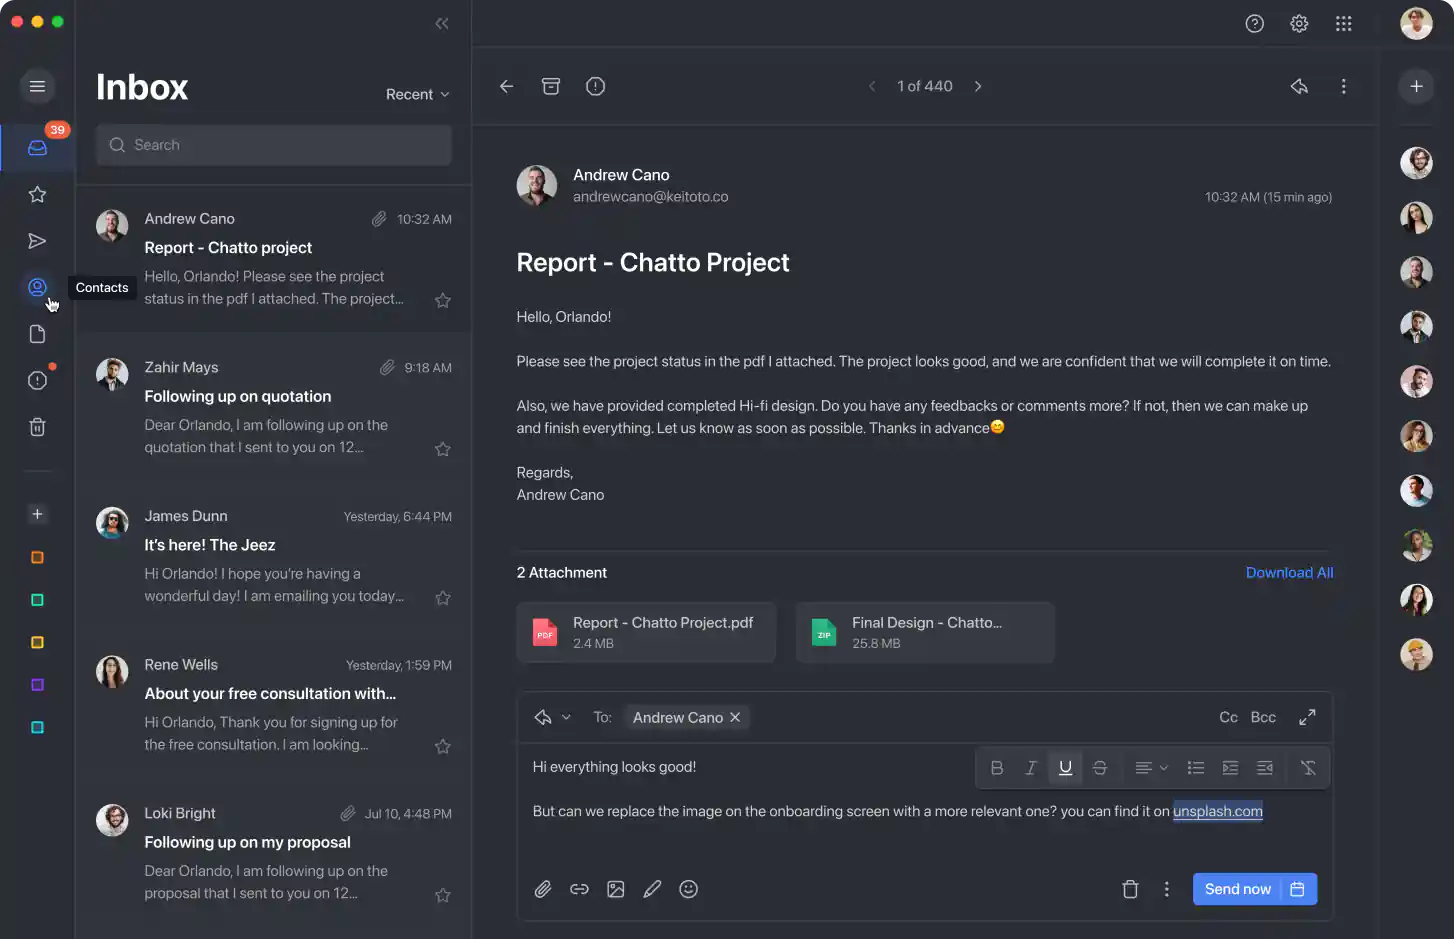Open the James Dunn email
This screenshot has height=939, width=1454.
tap(273, 555)
